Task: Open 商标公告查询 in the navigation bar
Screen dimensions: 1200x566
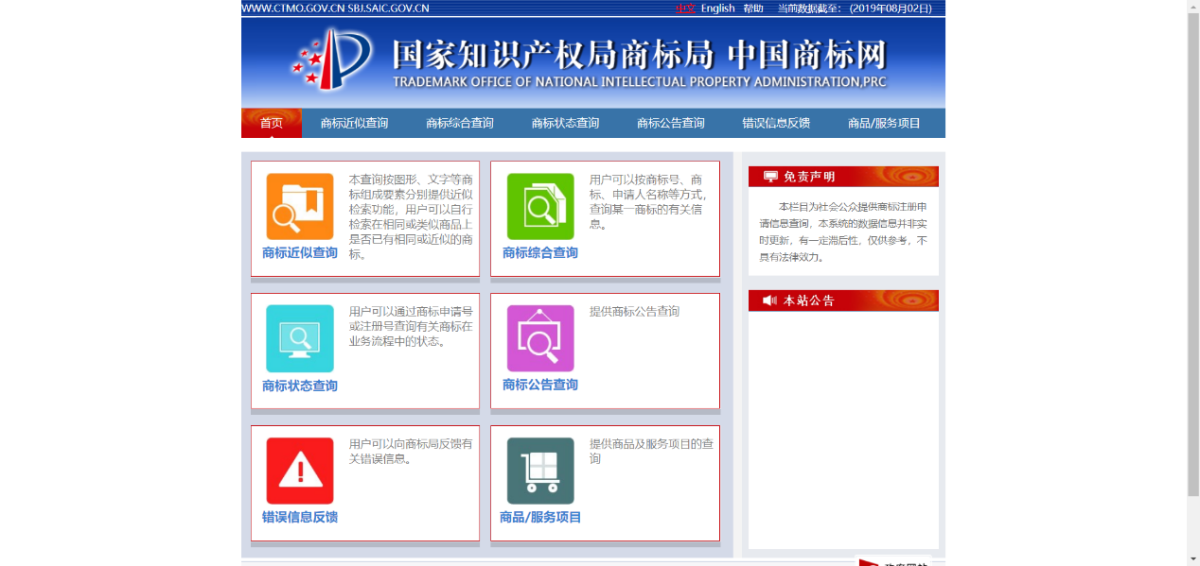Action: click(671, 123)
